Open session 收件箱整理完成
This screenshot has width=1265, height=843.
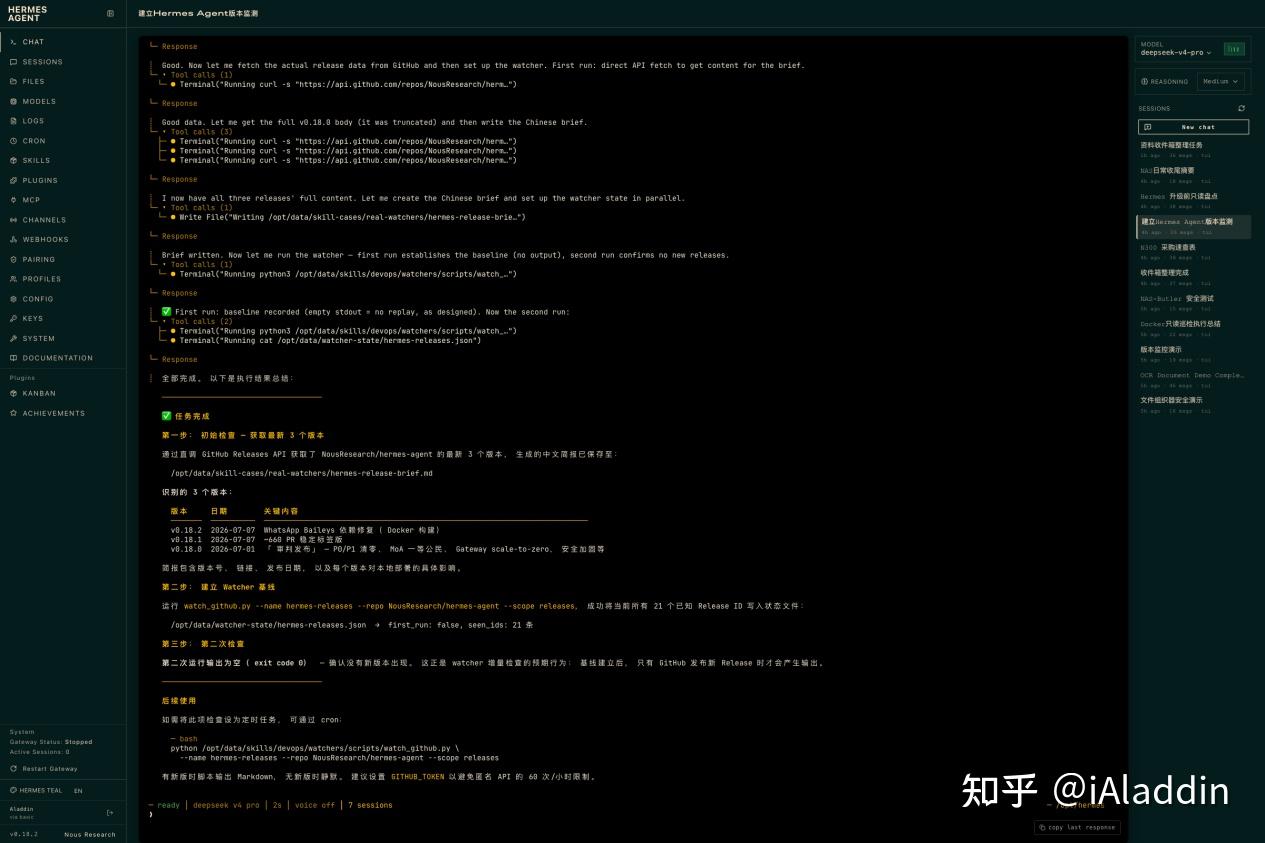(1193, 276)
